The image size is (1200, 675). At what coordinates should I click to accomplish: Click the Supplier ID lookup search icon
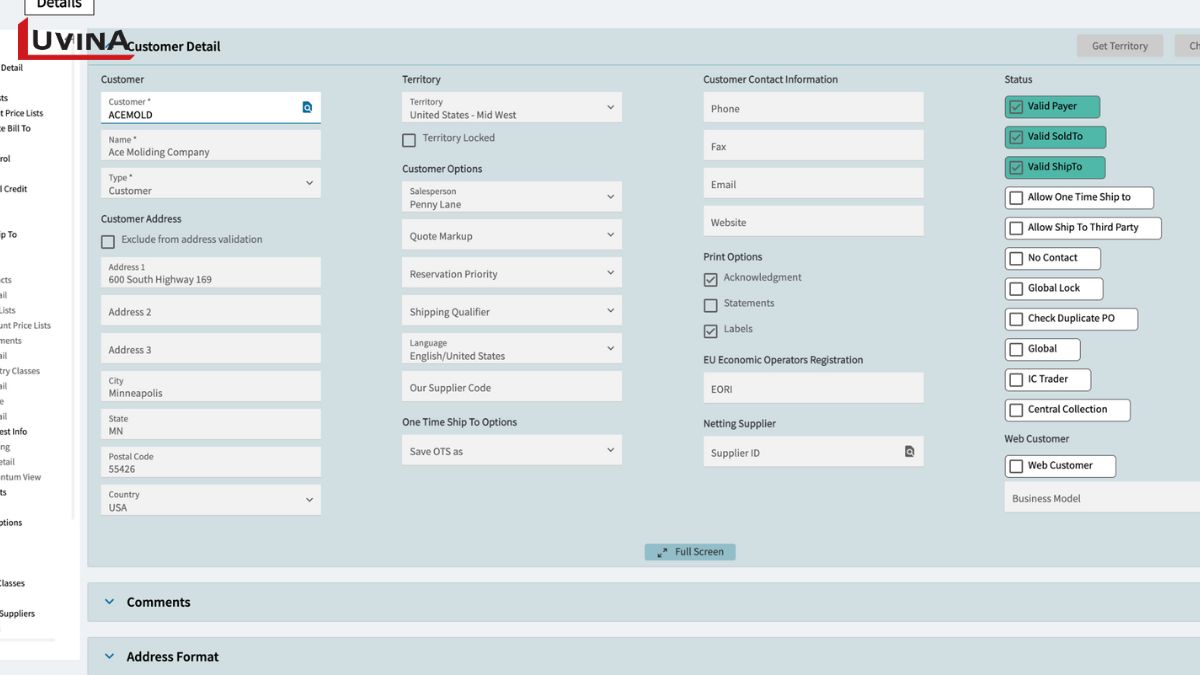point(909,452)
